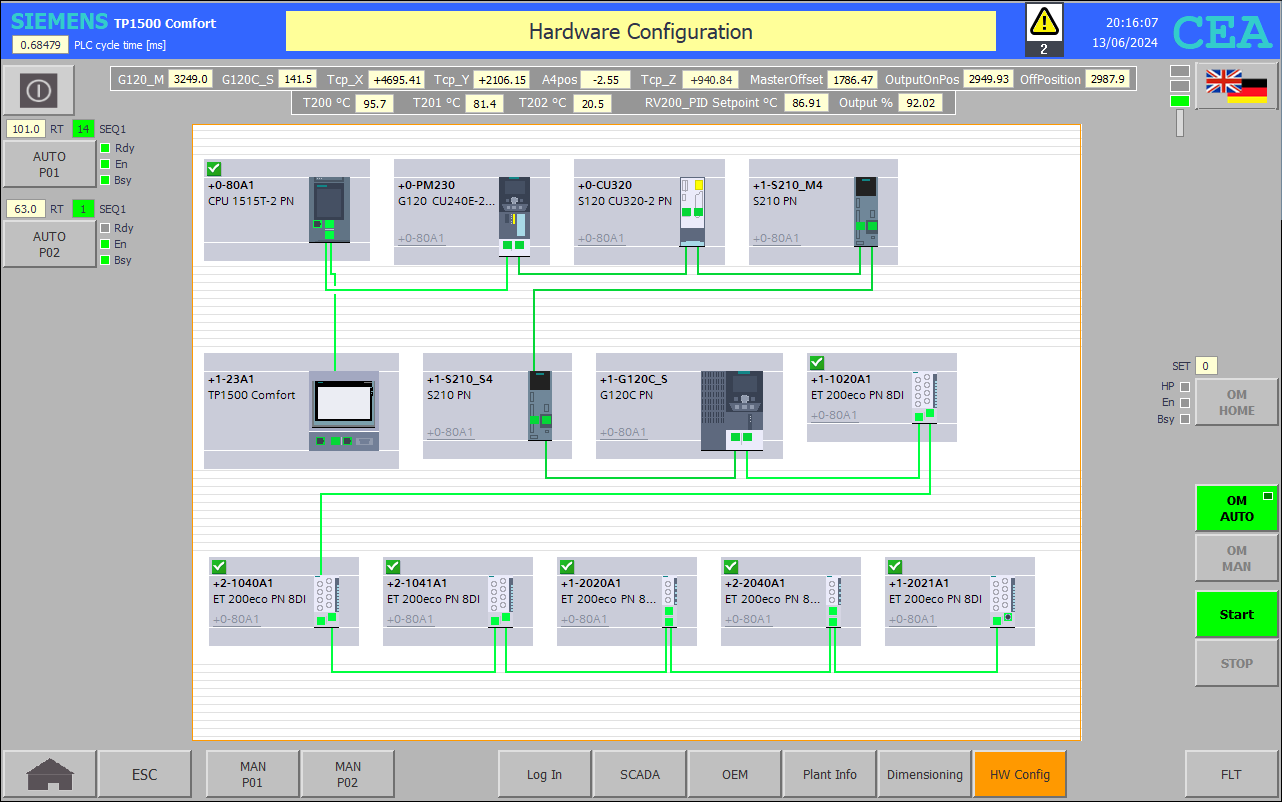
Task: Toggle the checkbox on +2-1040A1 card
Action: (x=219, y=567)
